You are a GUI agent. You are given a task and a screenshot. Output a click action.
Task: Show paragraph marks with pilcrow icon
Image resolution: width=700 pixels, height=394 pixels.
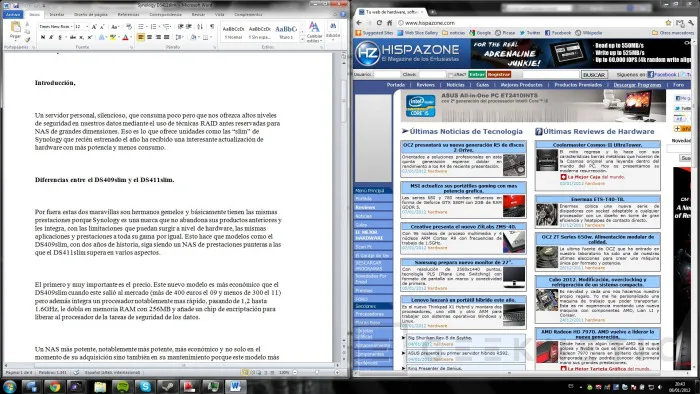(x=212, y=26)
